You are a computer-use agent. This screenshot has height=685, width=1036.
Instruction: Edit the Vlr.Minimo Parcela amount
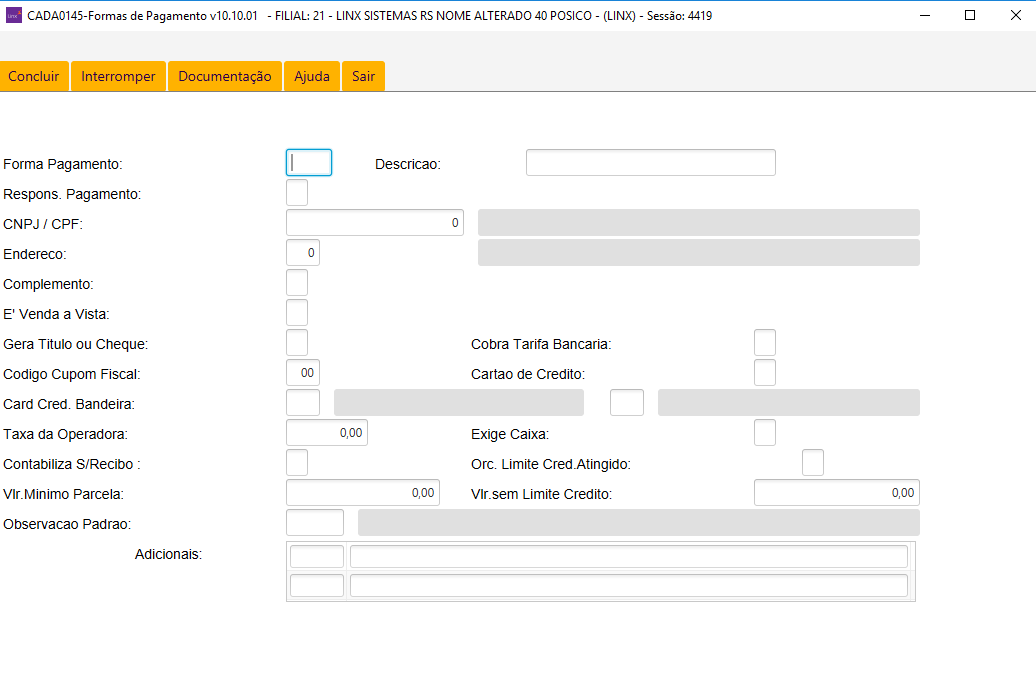[363, 493]
